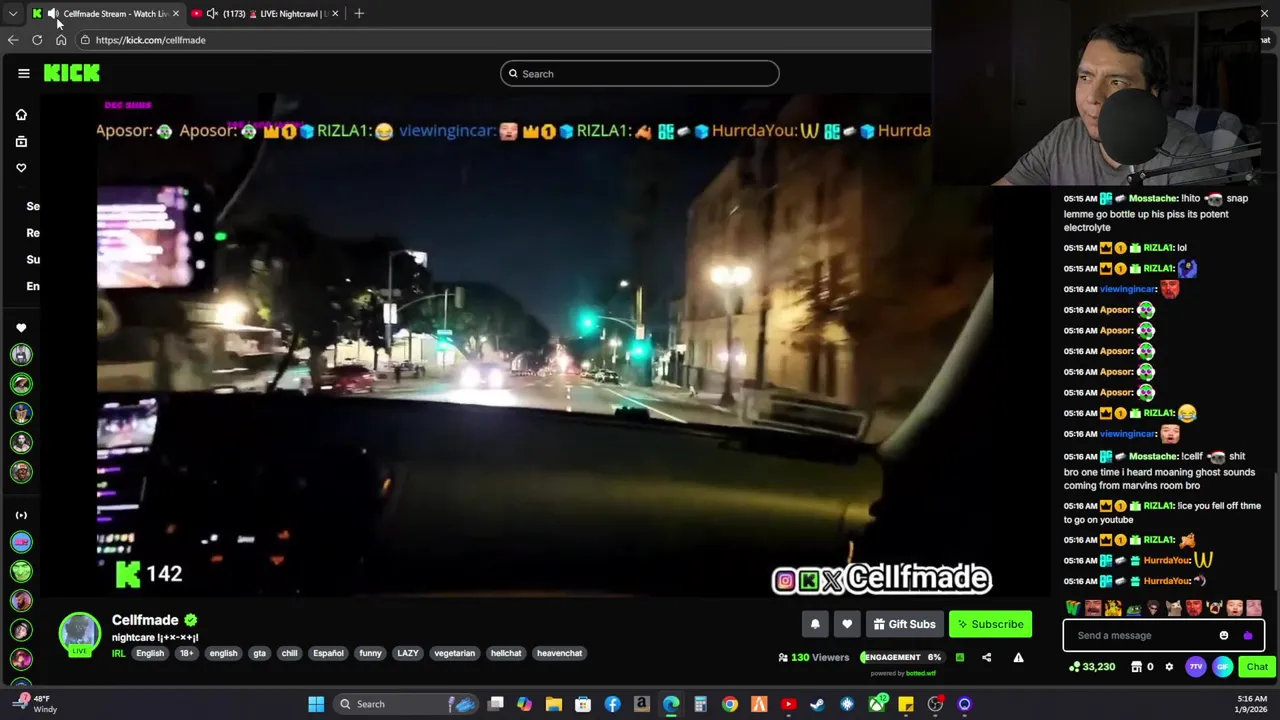Go back in browser history
Screen dimensions: 1280x720
[13, 40]
